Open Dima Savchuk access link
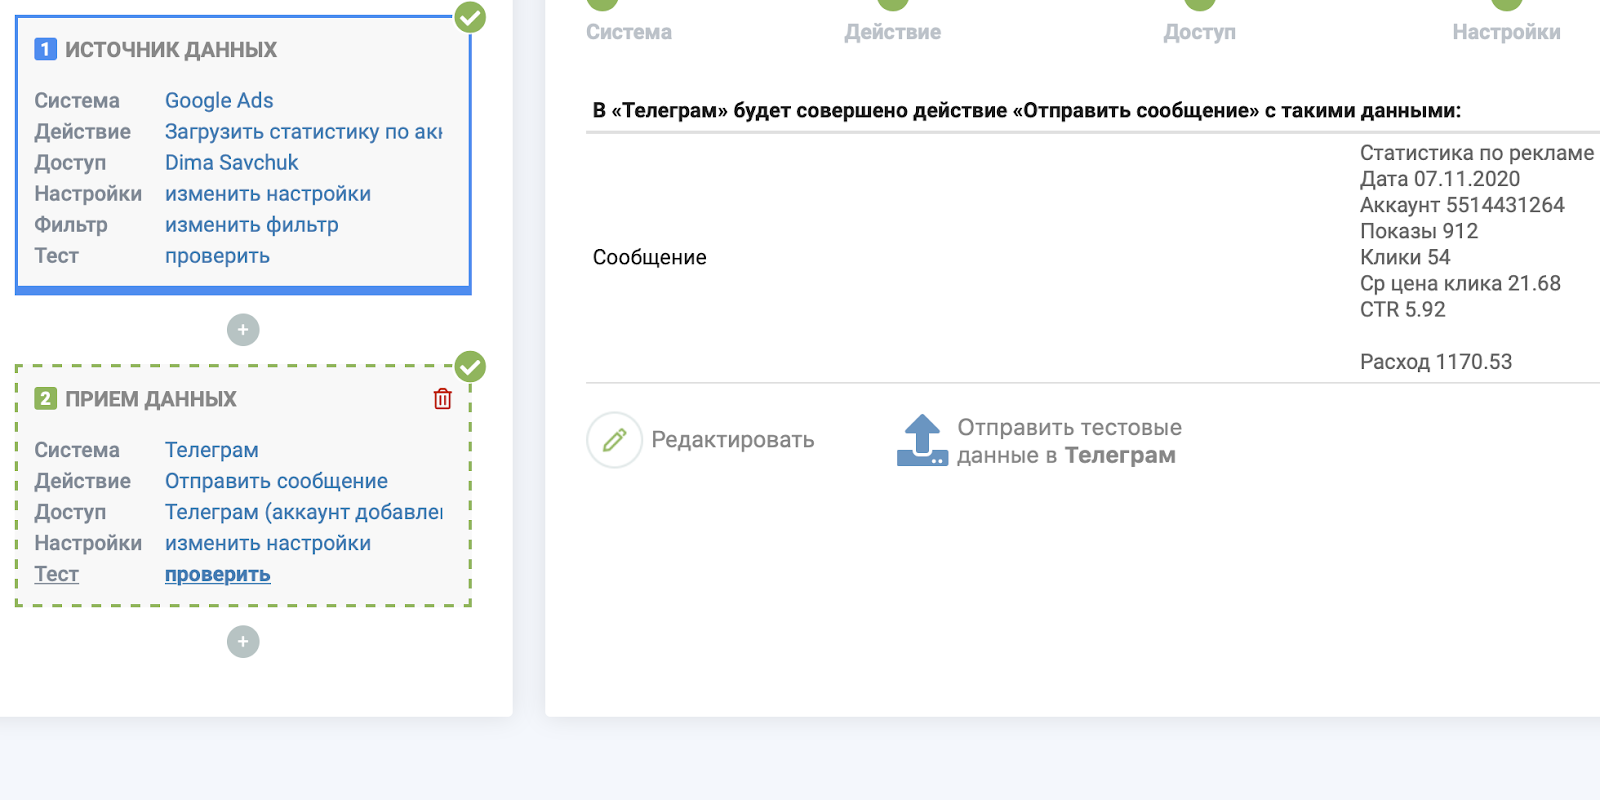Screen dimensions: 1600x800 [232, 162]
